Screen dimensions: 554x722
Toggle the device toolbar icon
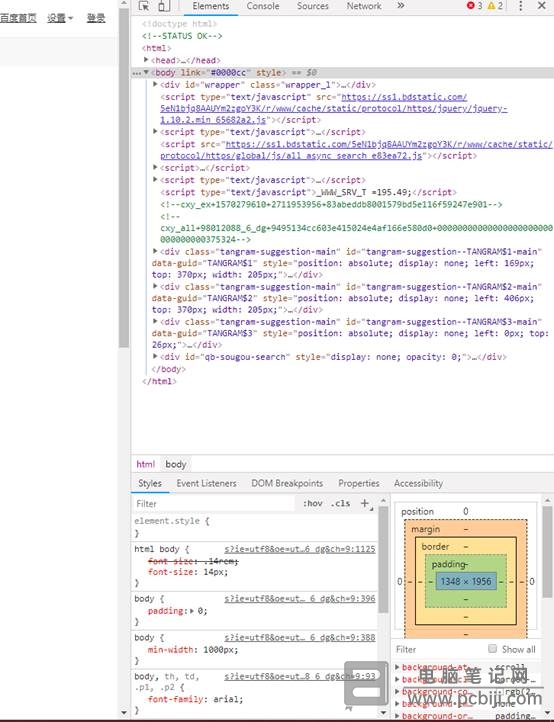(163, 6)
